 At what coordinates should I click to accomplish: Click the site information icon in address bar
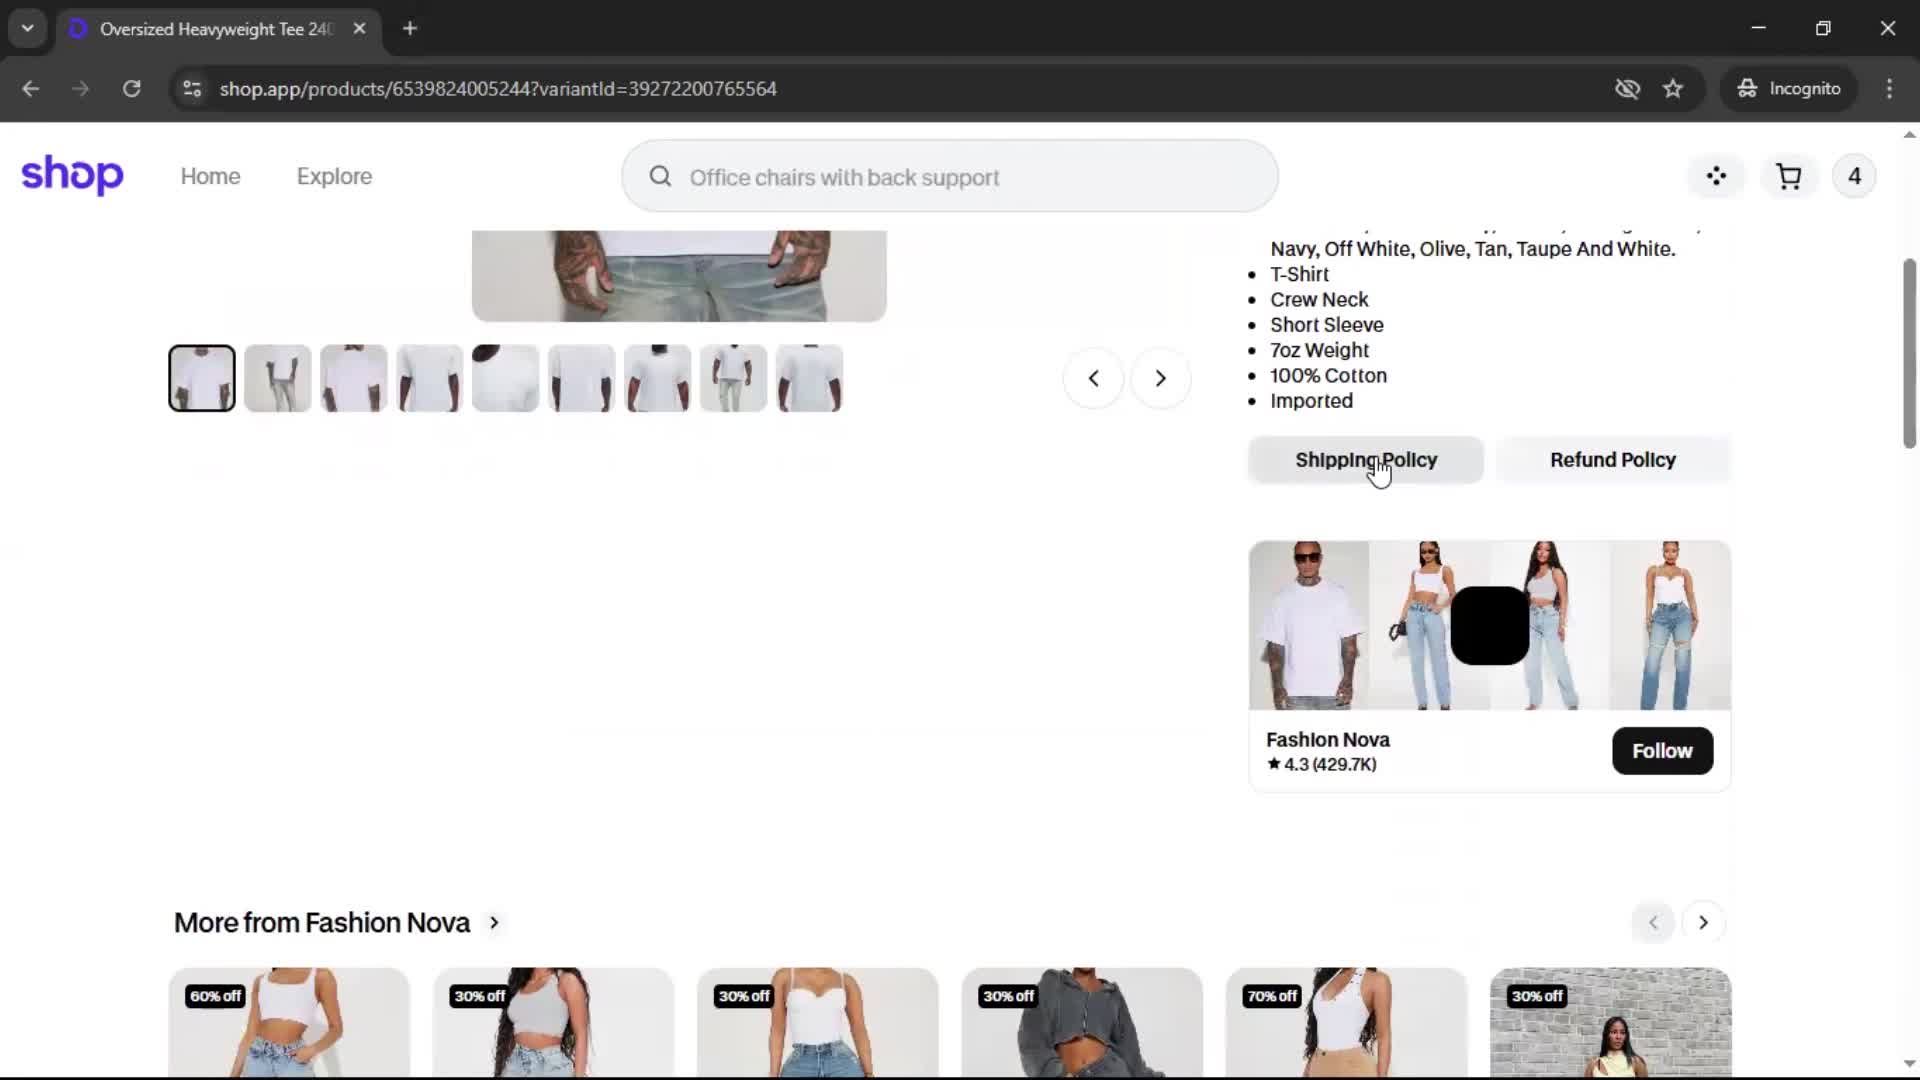(x=192, y=89)
